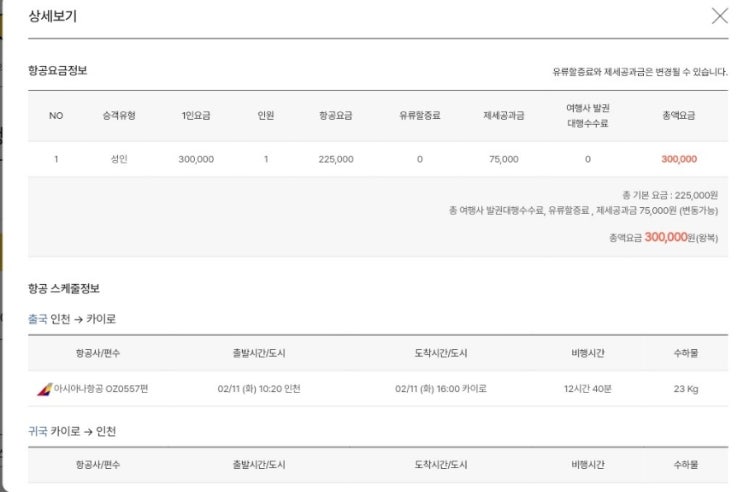Select departure time 02/11 (화) 10:20 인천
Image resolution: width=743 pixels, height=492 pixels.
[258, 388]
